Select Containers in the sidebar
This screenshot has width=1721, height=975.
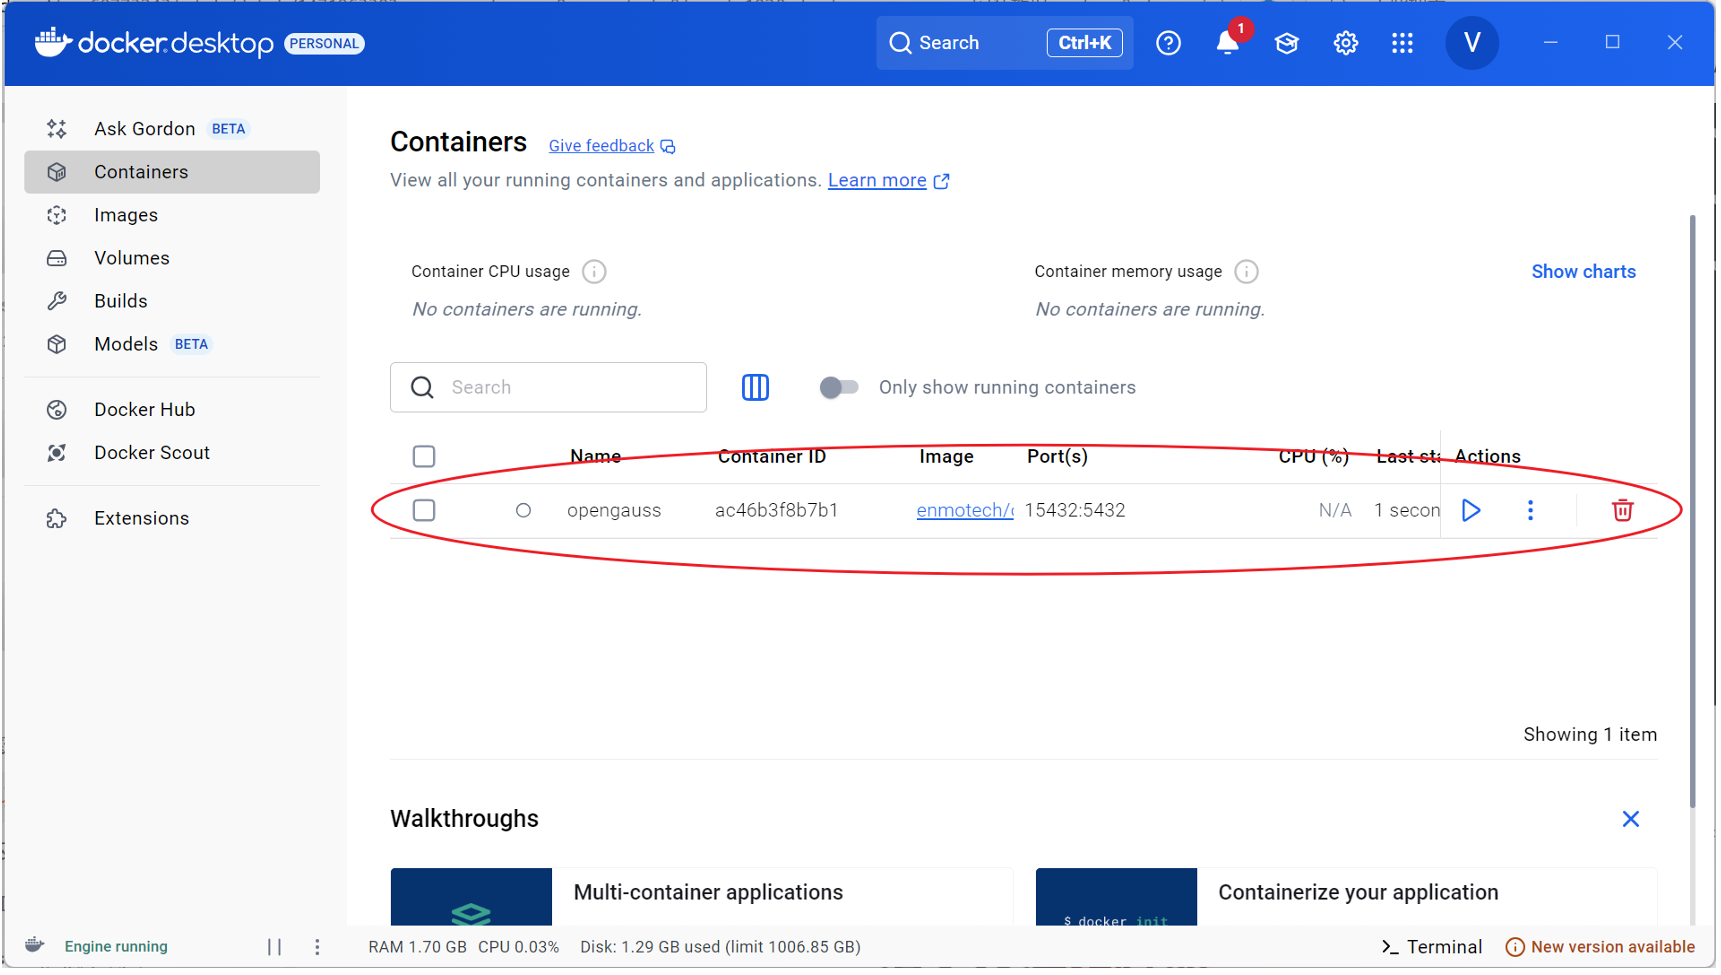tap(172, 172)
